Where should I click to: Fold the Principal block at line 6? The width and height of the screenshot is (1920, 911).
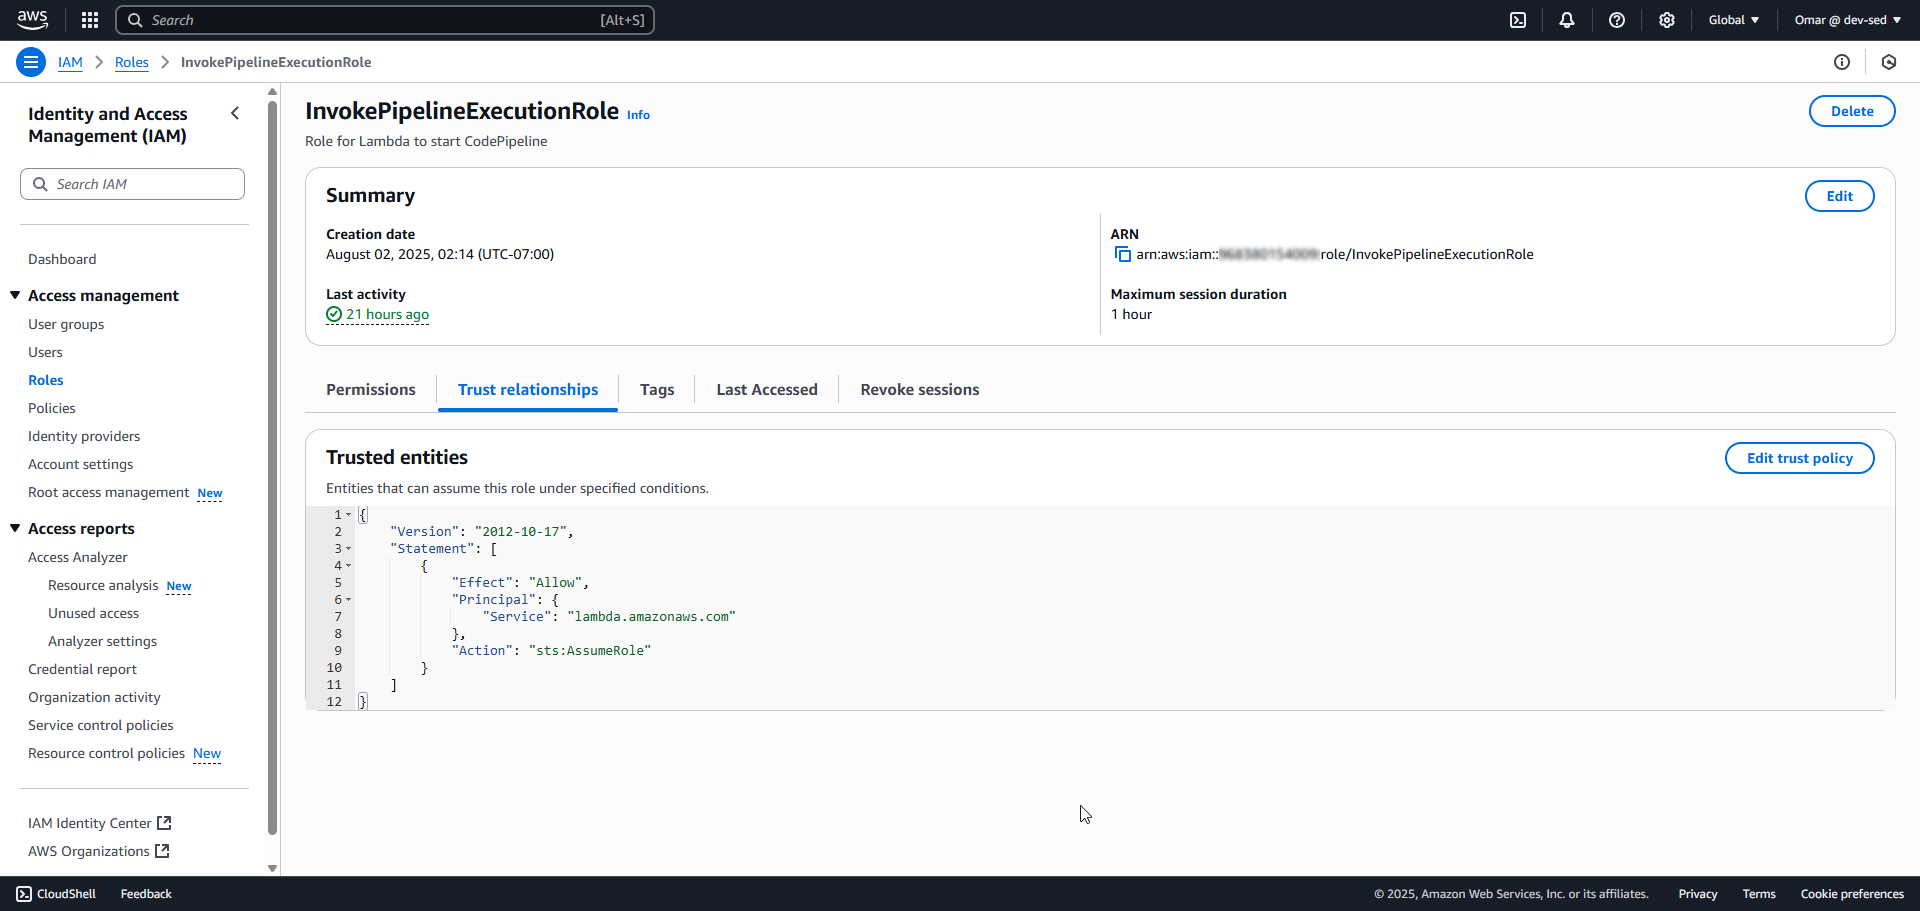tap(349, 600)
